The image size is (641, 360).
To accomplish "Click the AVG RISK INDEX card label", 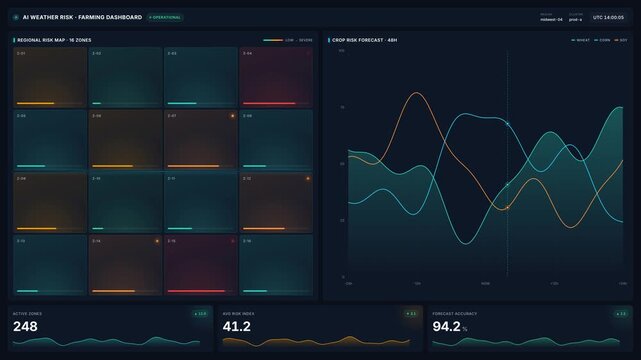I will tap(238, 314).
